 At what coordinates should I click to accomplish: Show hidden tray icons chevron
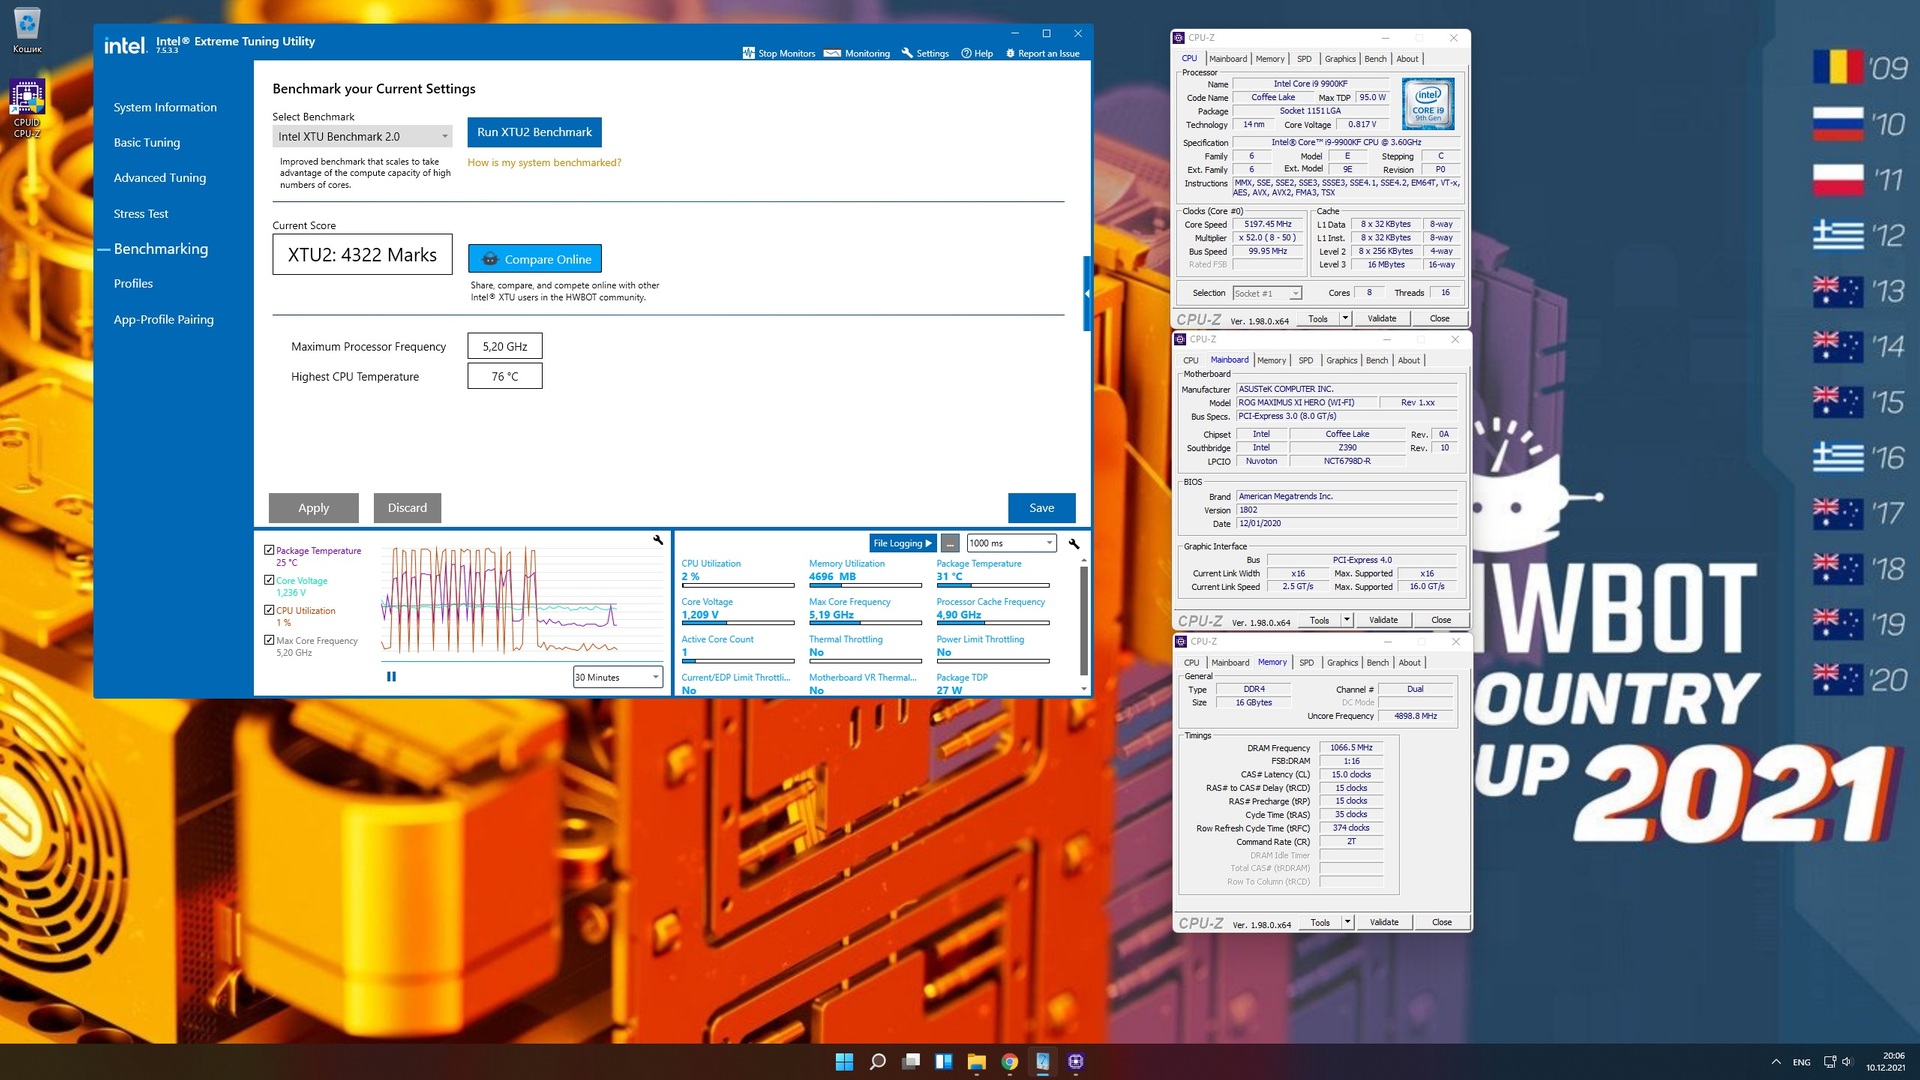coord(1776,1062)
